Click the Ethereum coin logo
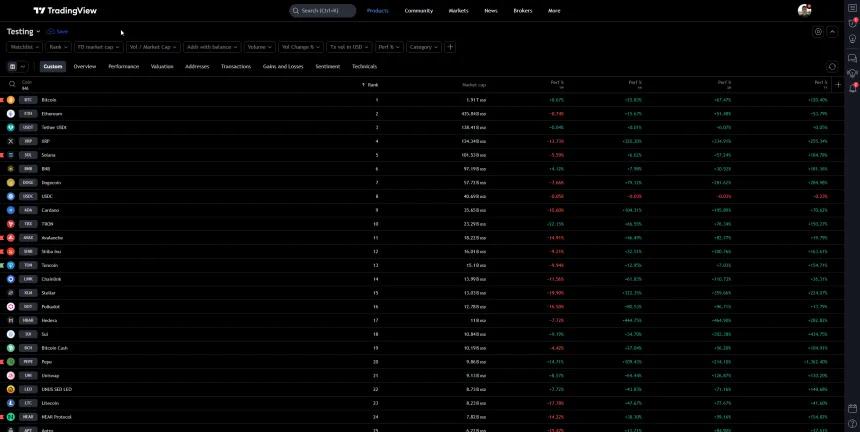The image size is (860, 432). coord(11,113)
